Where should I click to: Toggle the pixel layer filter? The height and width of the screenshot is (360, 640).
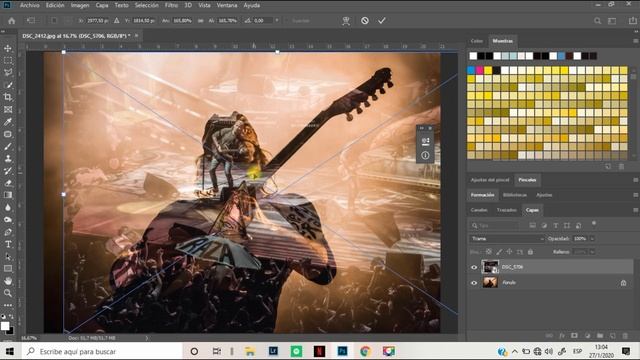coord(532,225)
